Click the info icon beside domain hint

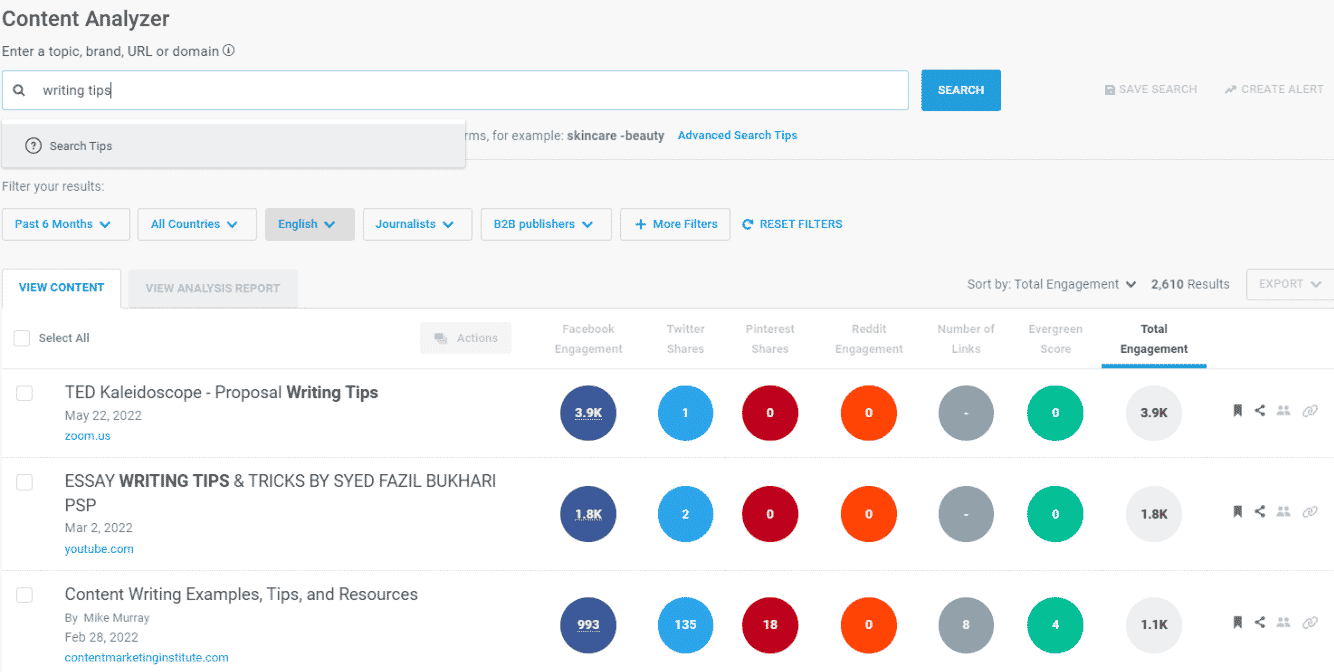[229, 50]
